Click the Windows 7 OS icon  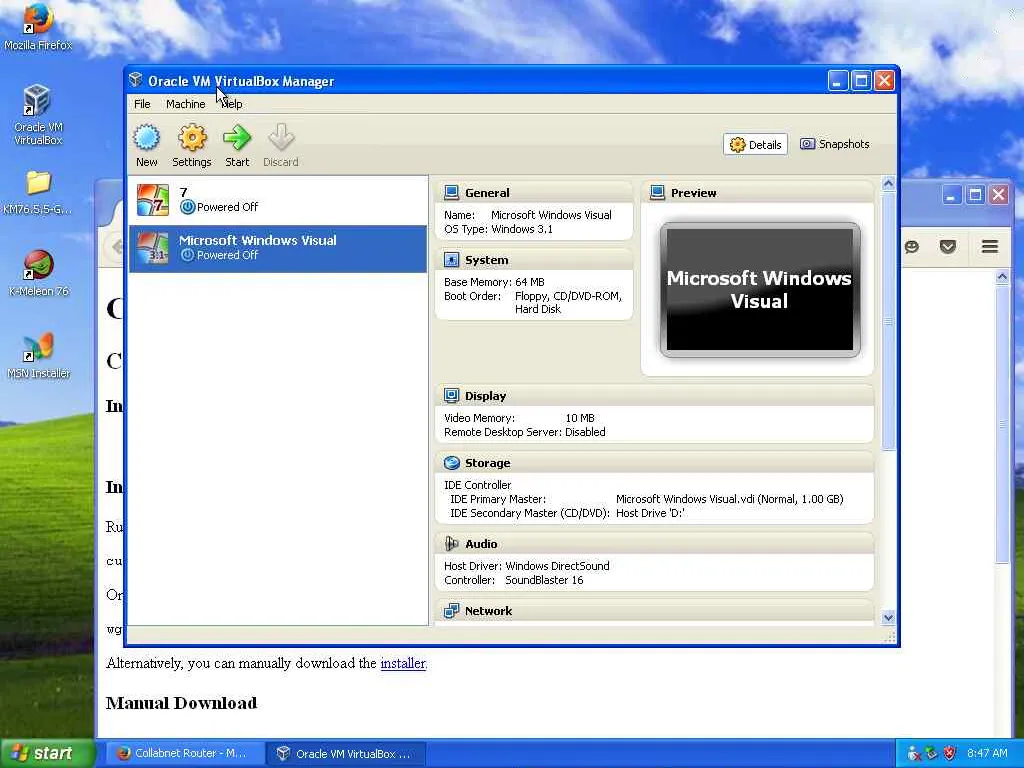coord(153,200)
